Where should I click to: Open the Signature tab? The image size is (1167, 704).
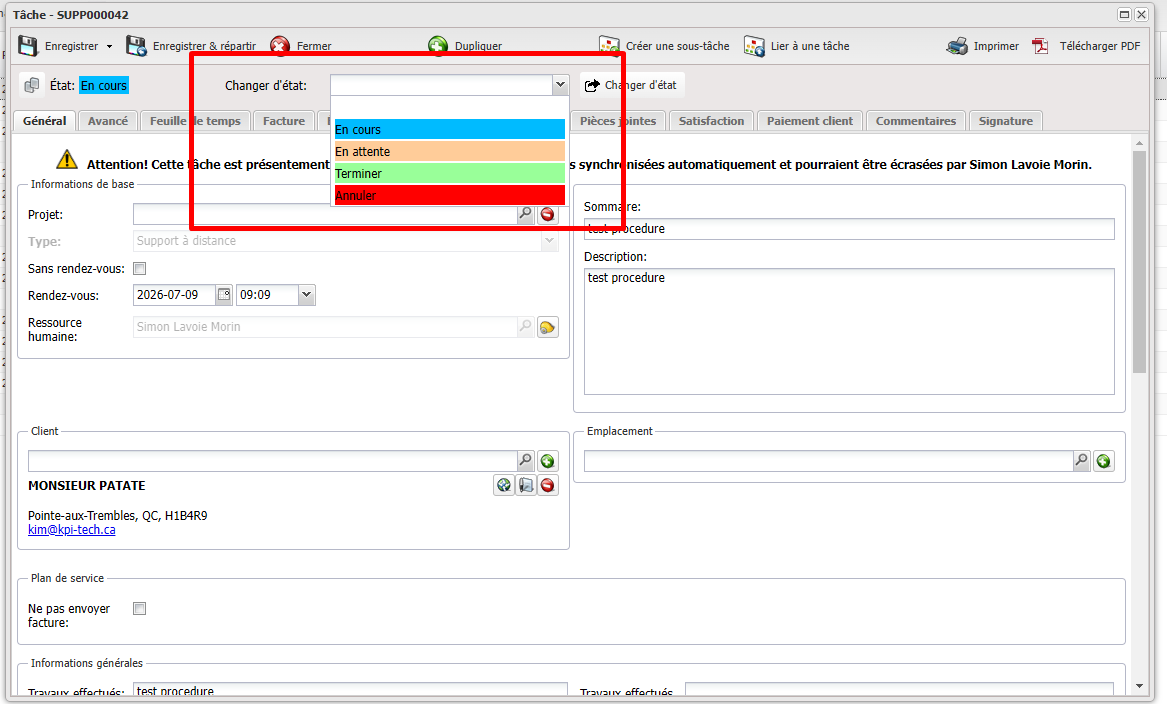click(x=1005, y=121)
